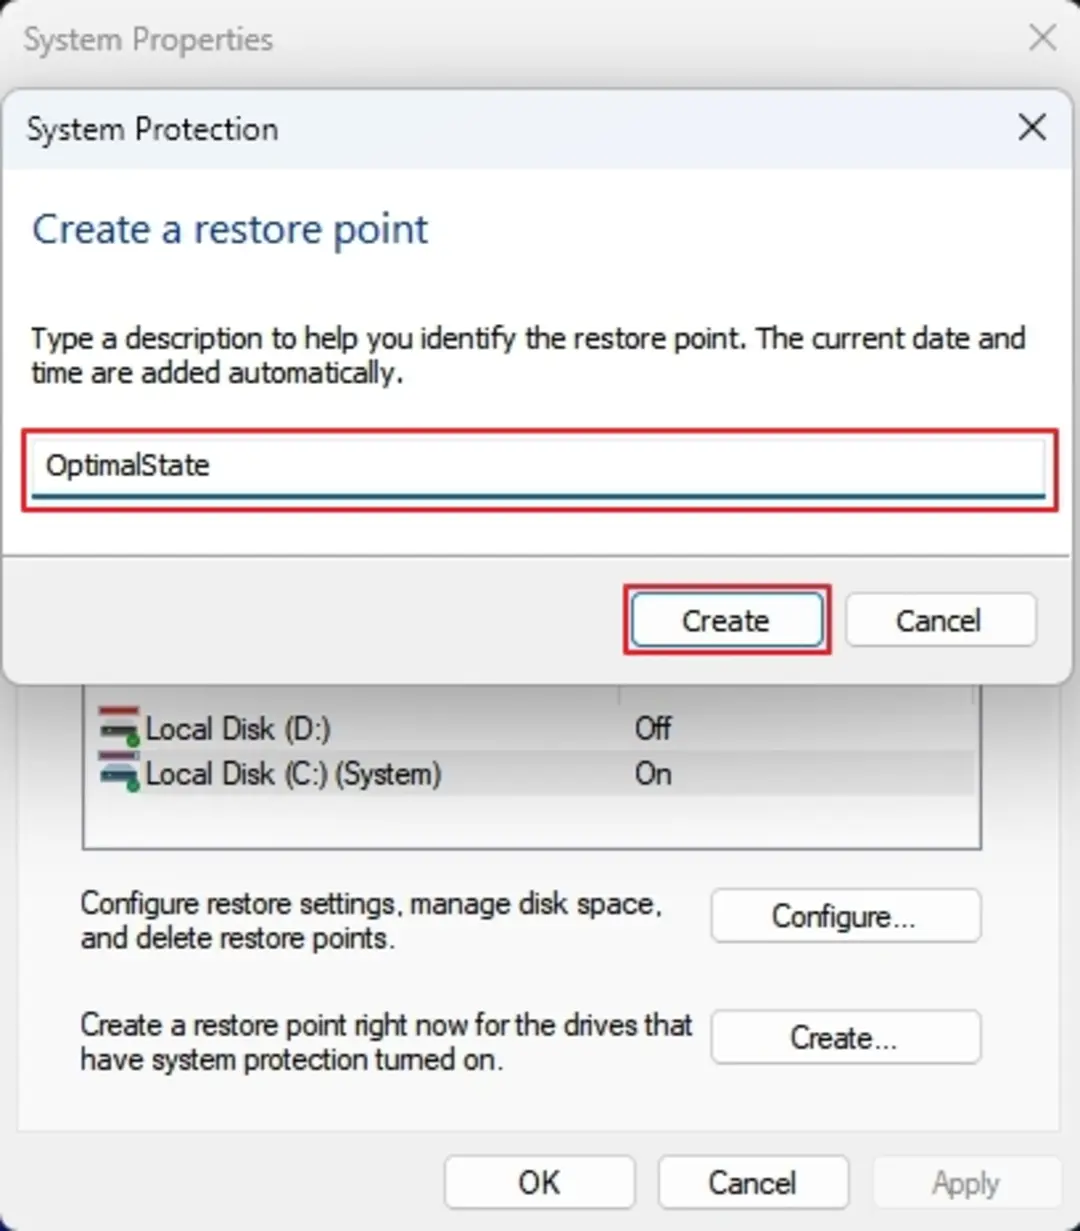The width and height of the screenshot is (1080, 1231).
Task: Cancel the System Protection dialog
Action: [x=940, y=621]
